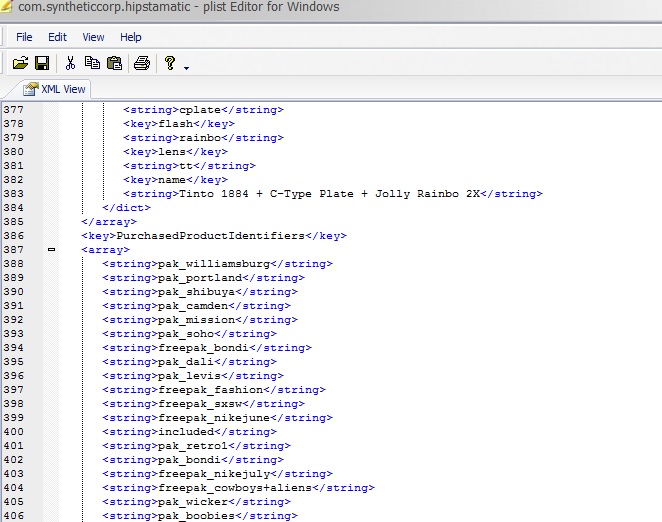Click the flash key on line 378

pyautogui.click(x=179, y=124)
